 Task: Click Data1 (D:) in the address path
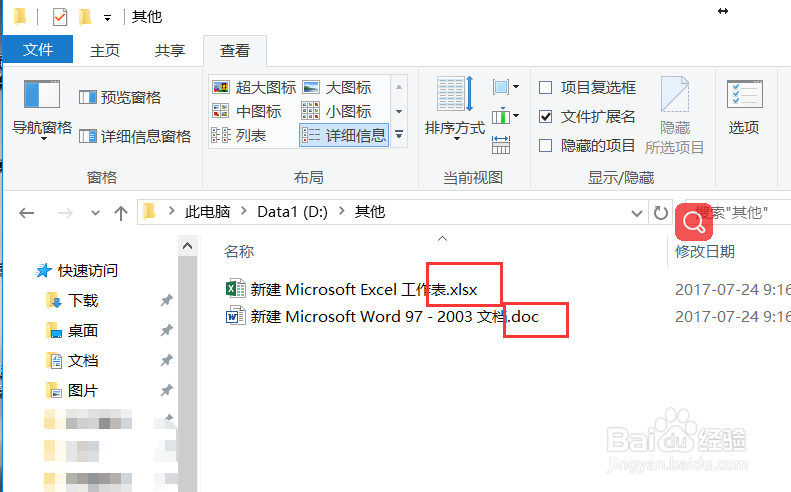coord(293,211)
